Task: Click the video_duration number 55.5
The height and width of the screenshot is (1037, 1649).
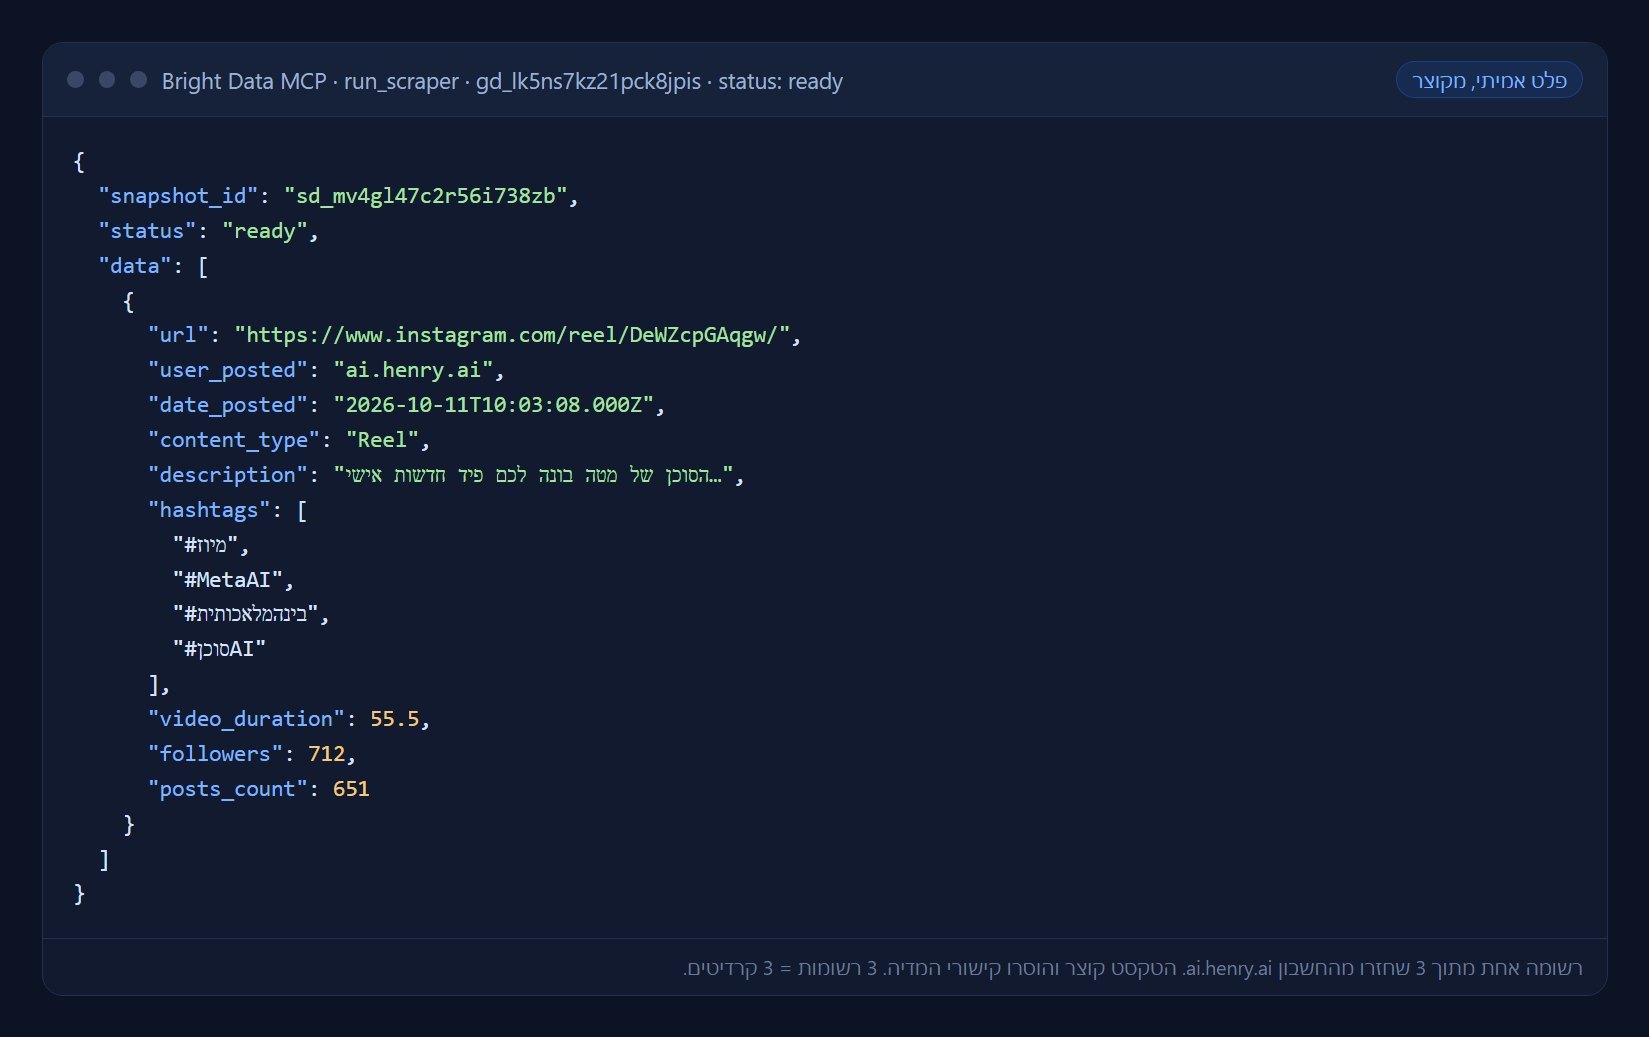Action: (x=394, y=719)
